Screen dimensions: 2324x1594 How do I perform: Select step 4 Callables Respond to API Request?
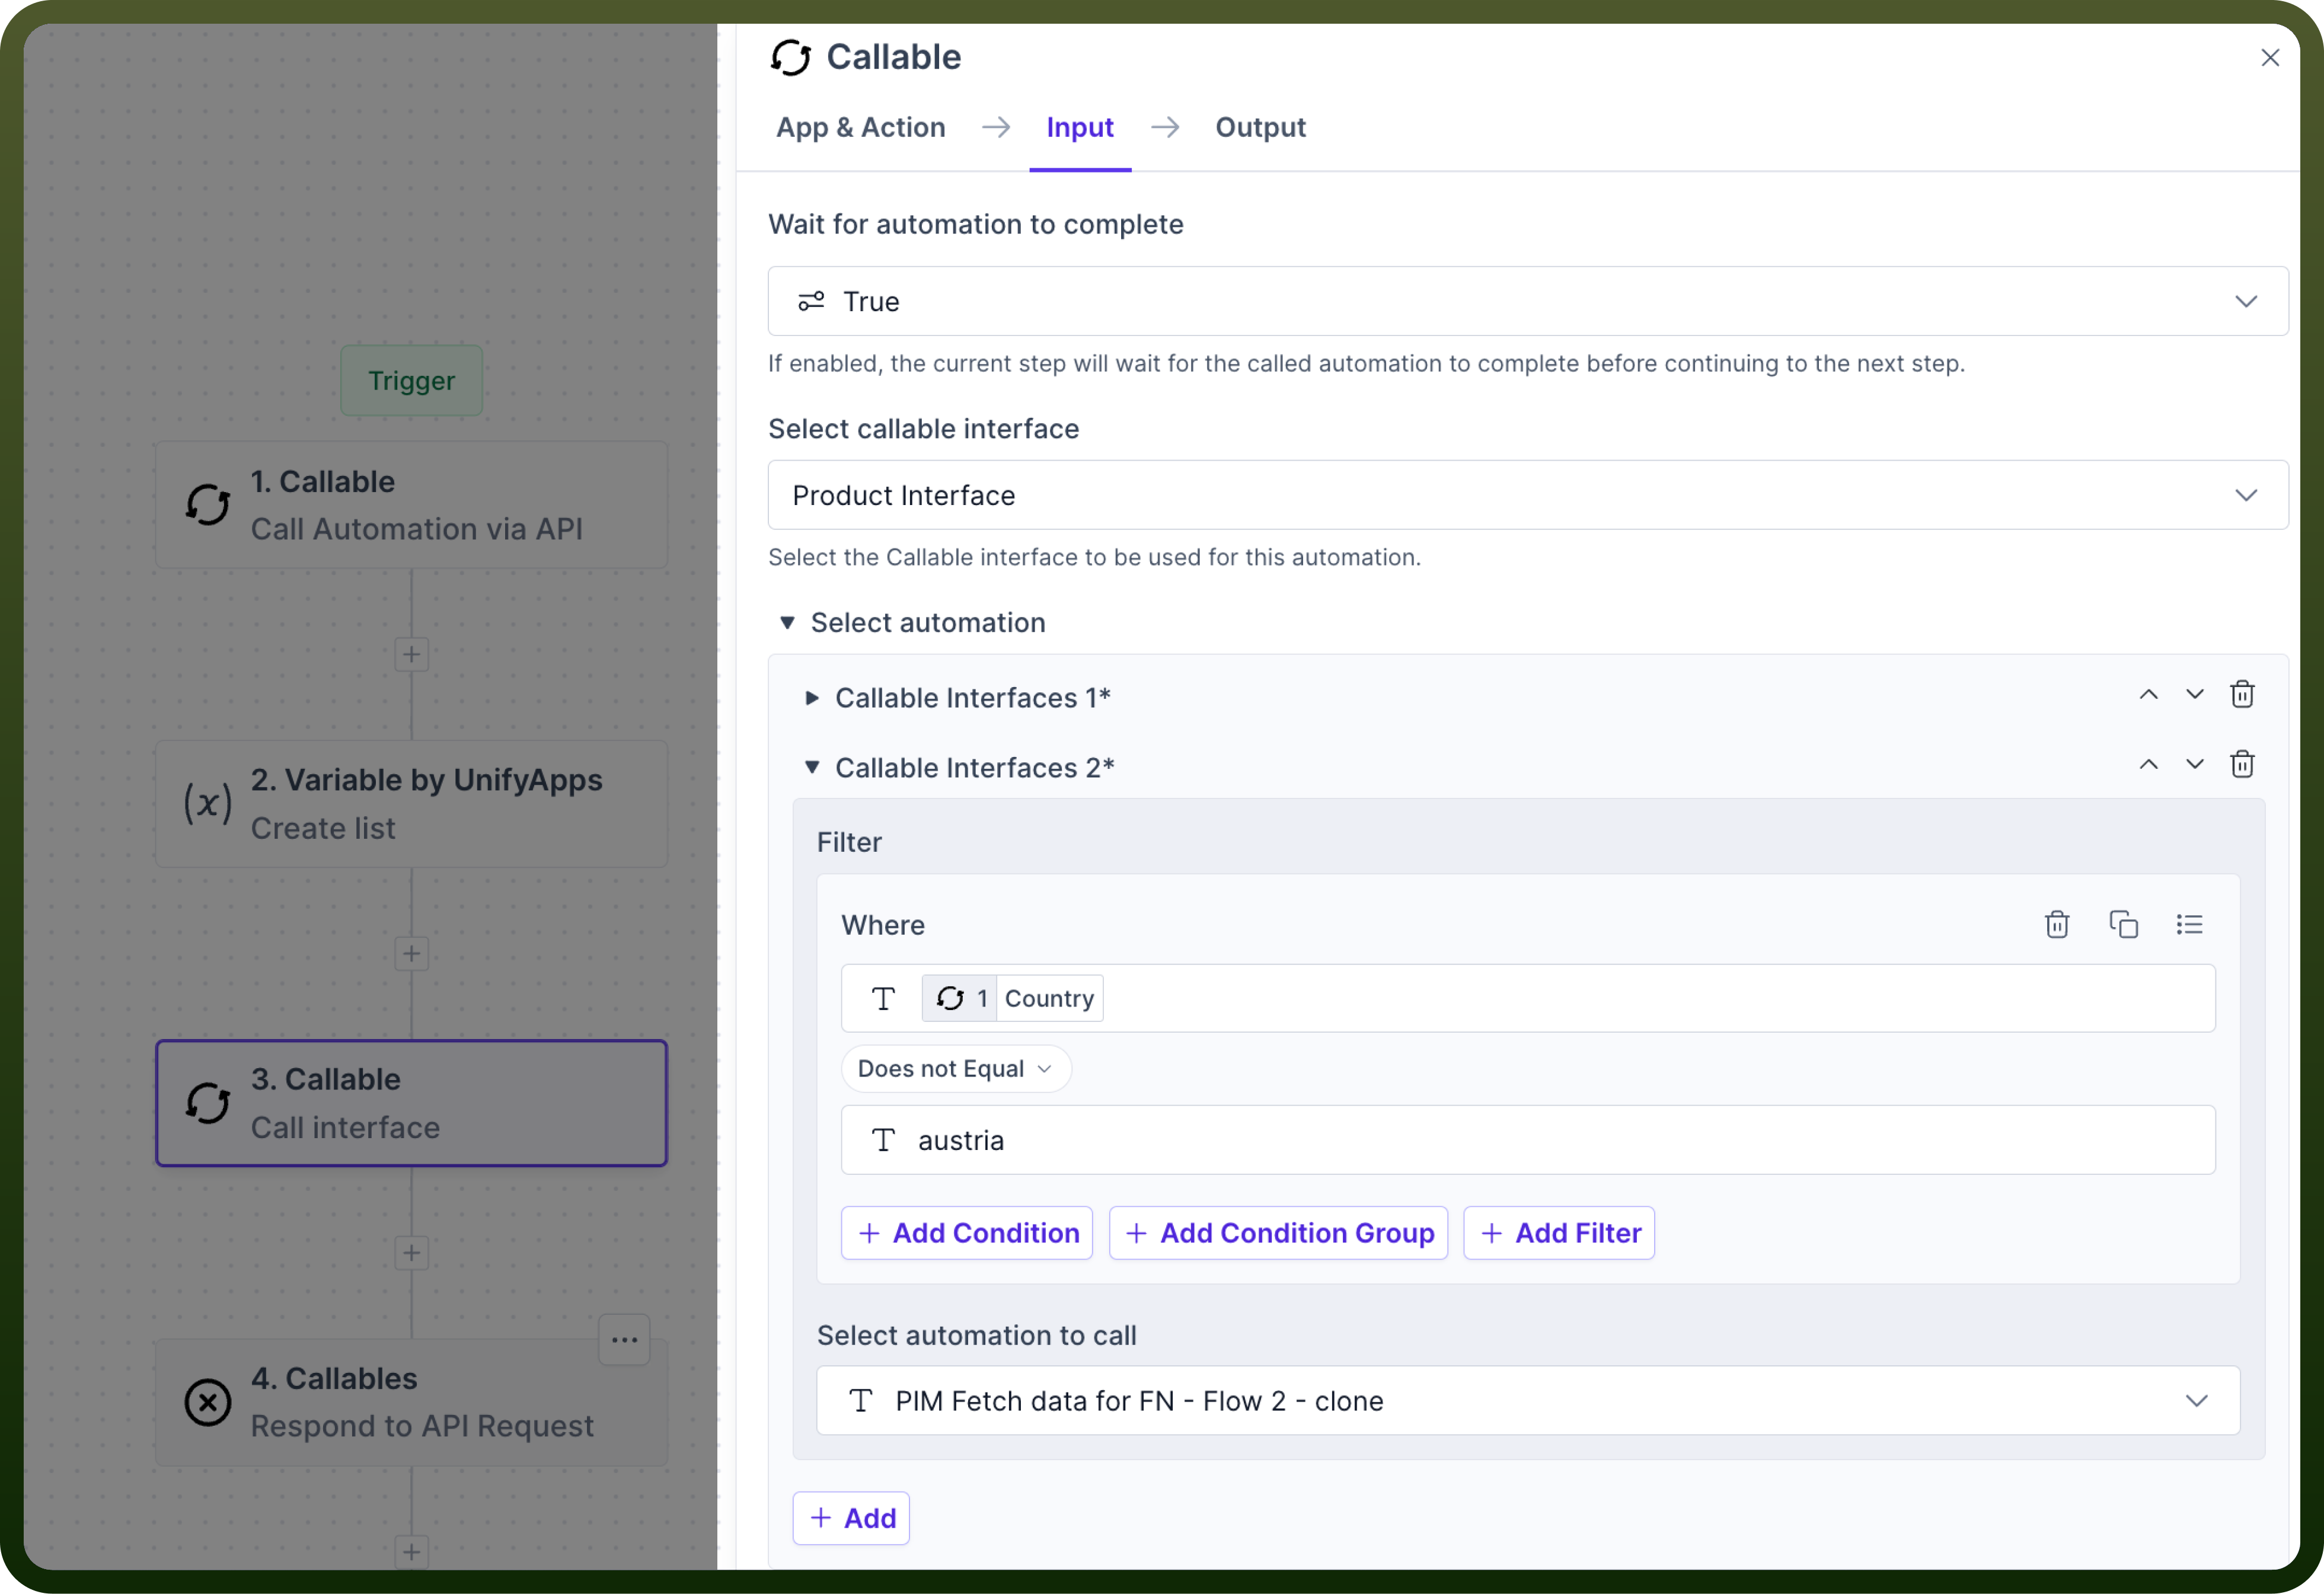[411, 1402]
